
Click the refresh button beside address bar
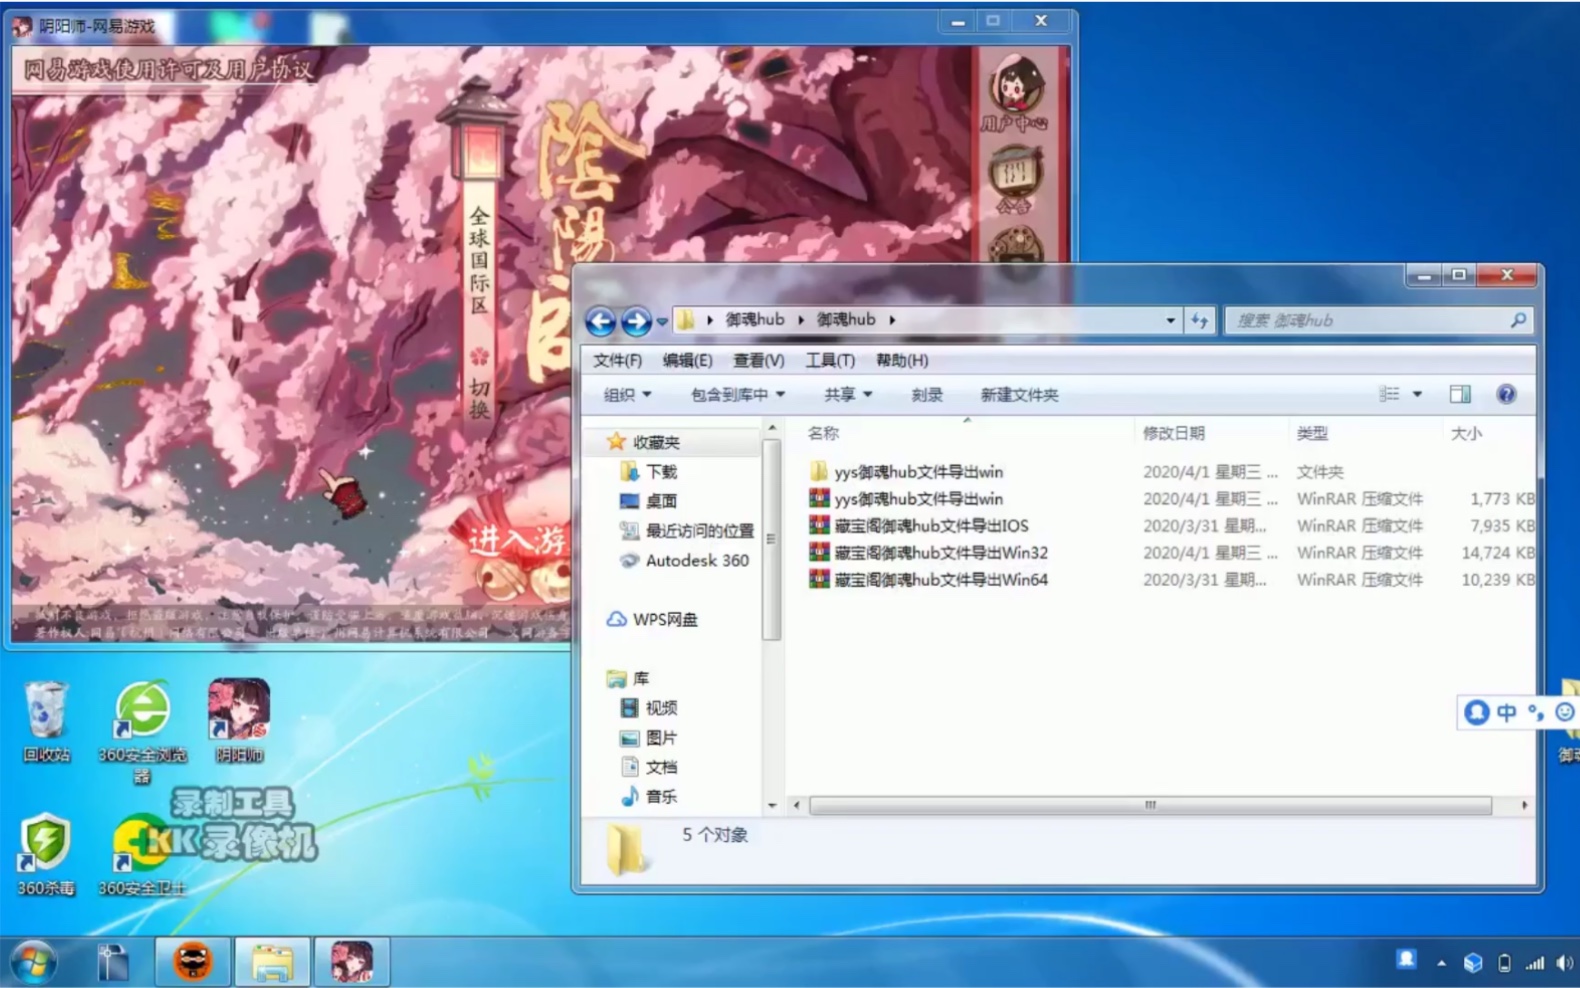(1199, 320)
